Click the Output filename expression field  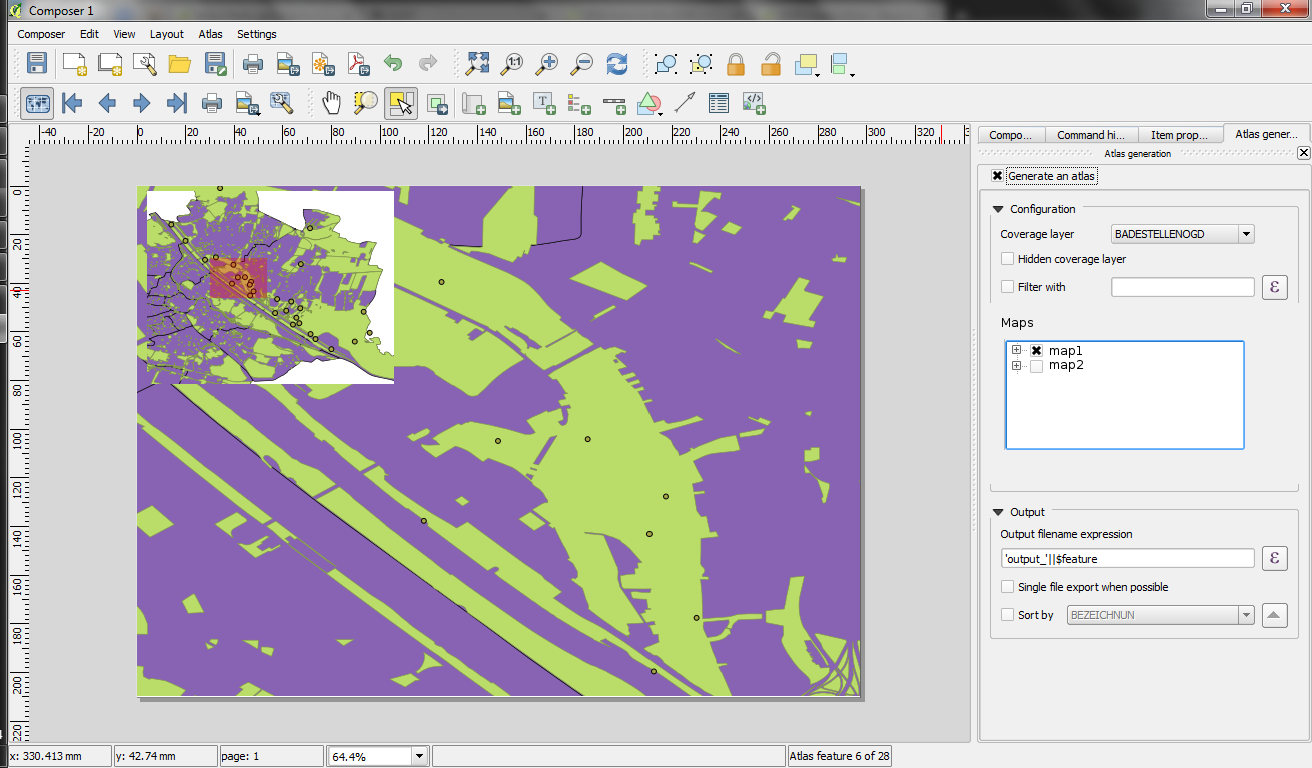pyautogui.click(x=1127, y=559)
